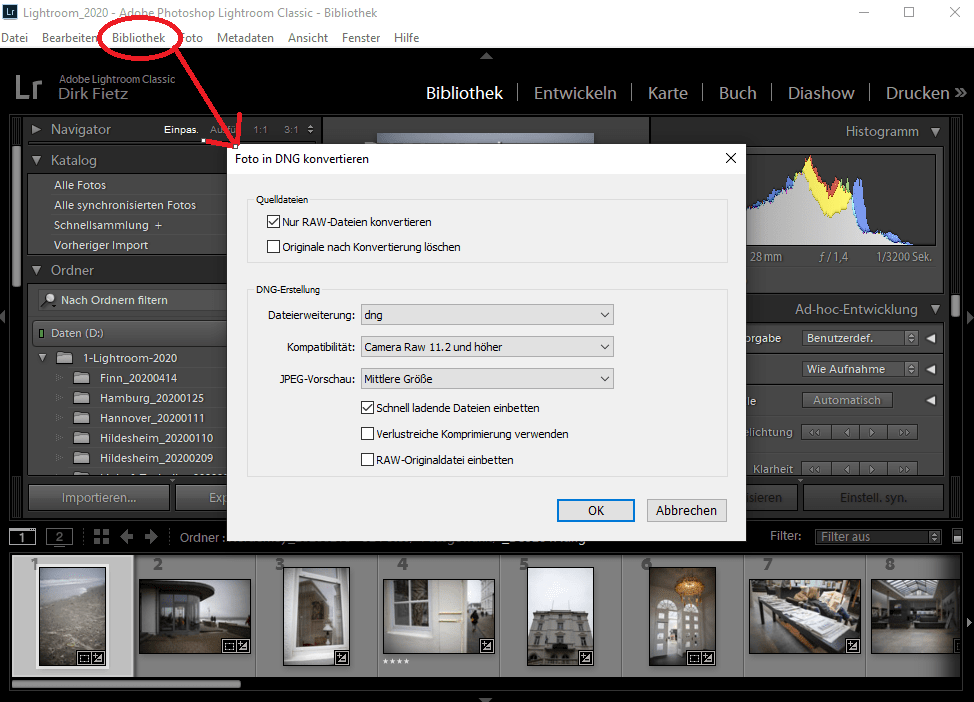
Task: Open the Fenster menu
Action: click(361, 38)
